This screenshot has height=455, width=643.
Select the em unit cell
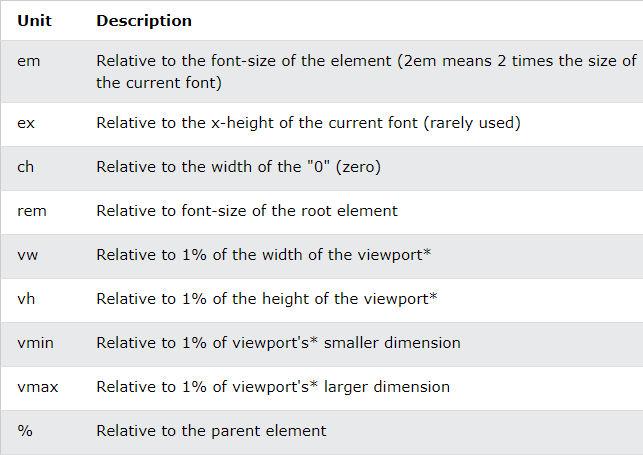coord(29,61)
